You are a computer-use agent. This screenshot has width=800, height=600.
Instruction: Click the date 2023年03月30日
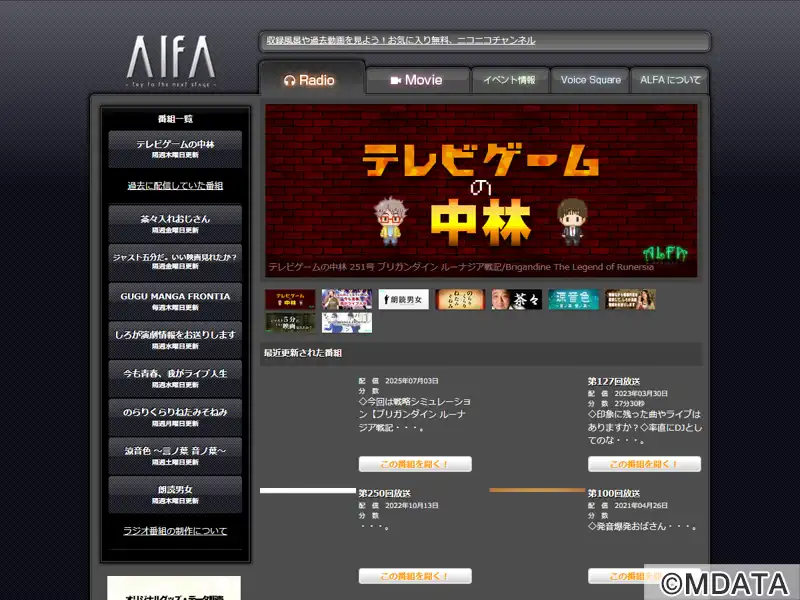pos(641,393)
